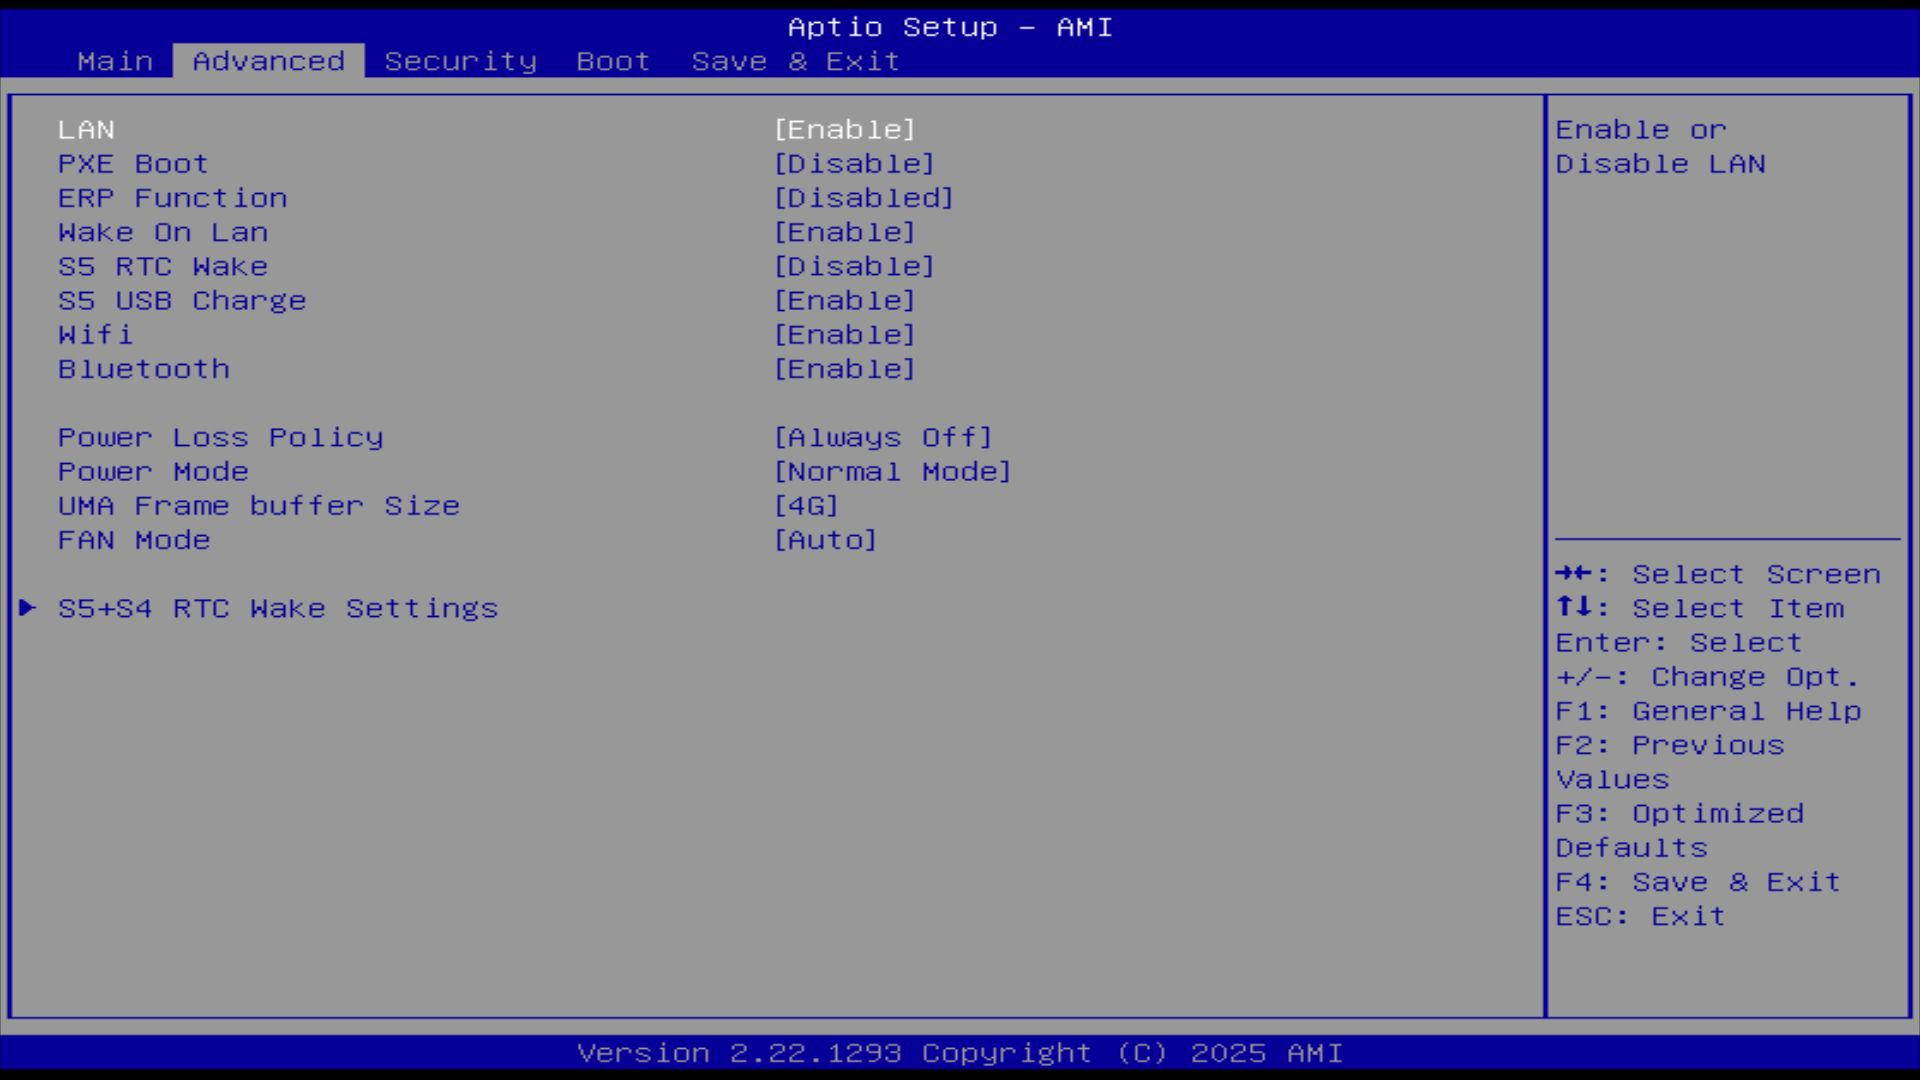Screen dimensions: 1920x1080
Task: Toggle the Bluetooth Enable value
Action: click(844, 369)
